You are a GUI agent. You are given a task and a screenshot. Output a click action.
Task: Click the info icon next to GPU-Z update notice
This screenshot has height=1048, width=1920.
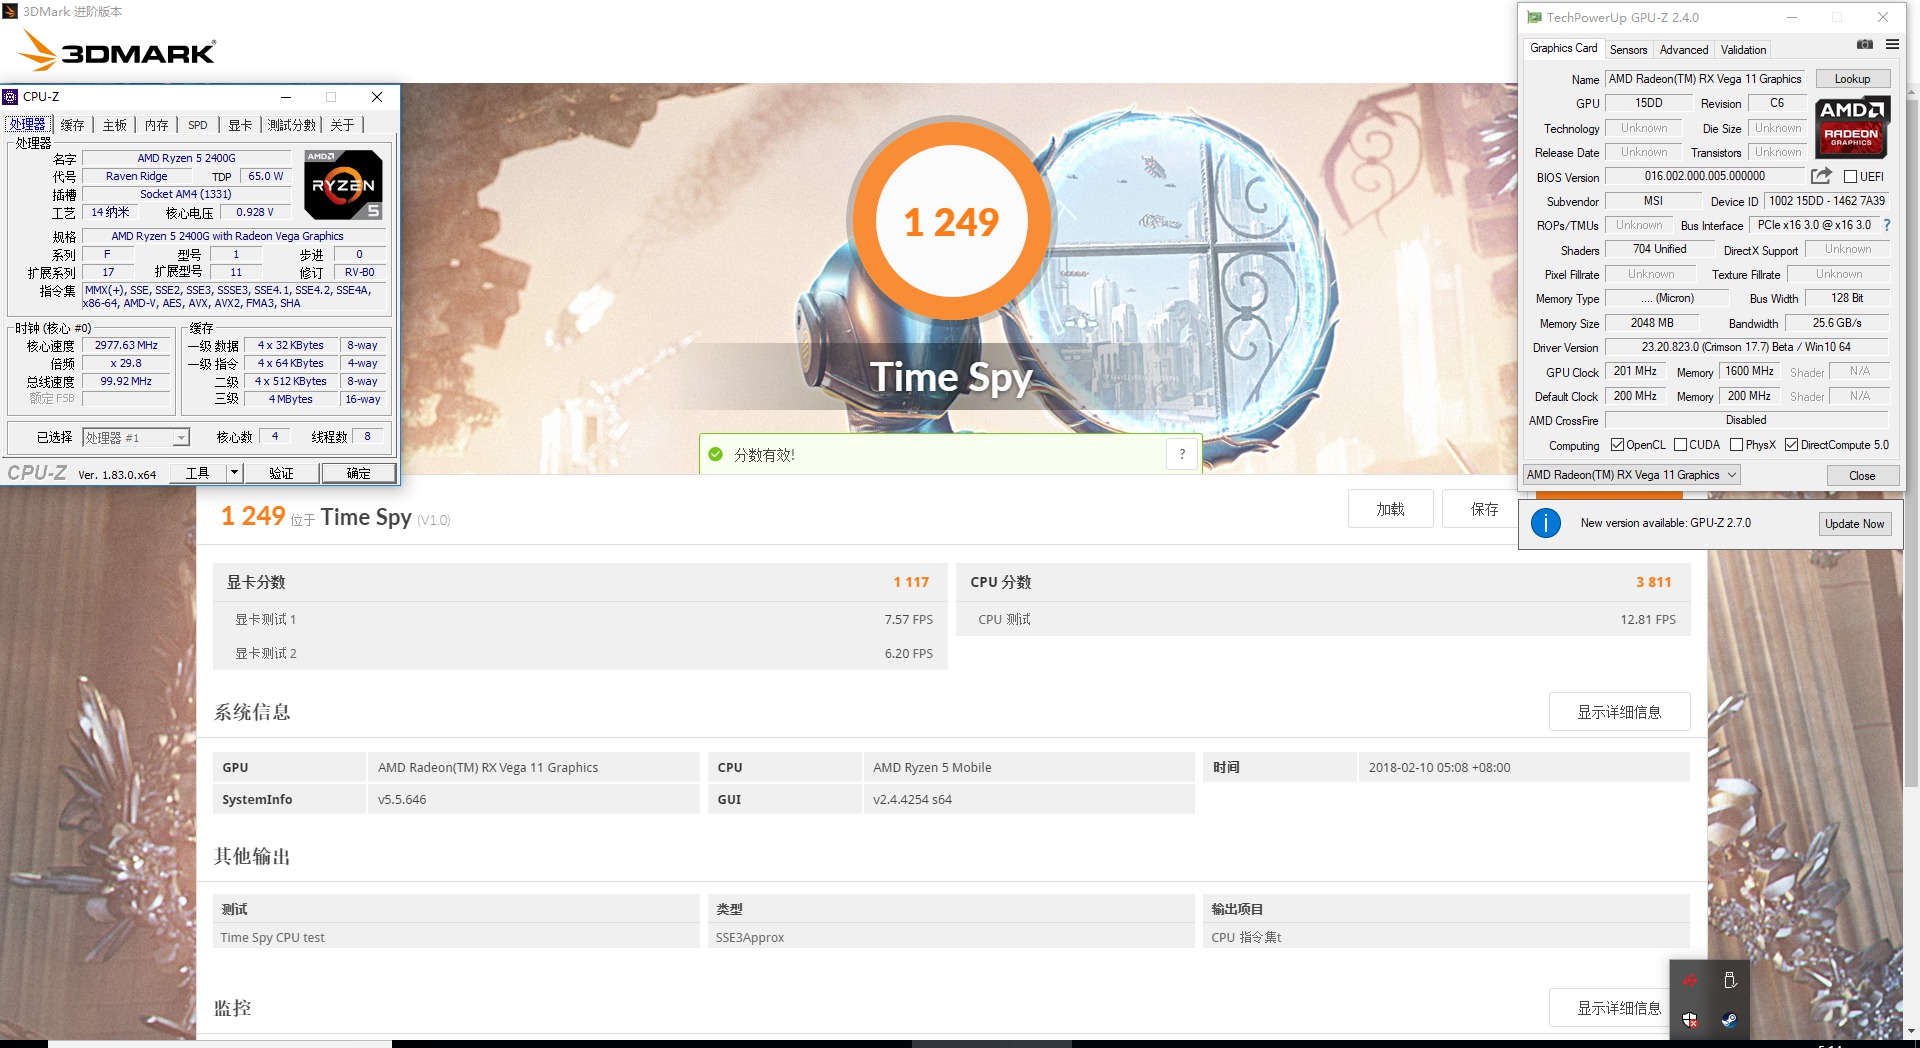1546,522
